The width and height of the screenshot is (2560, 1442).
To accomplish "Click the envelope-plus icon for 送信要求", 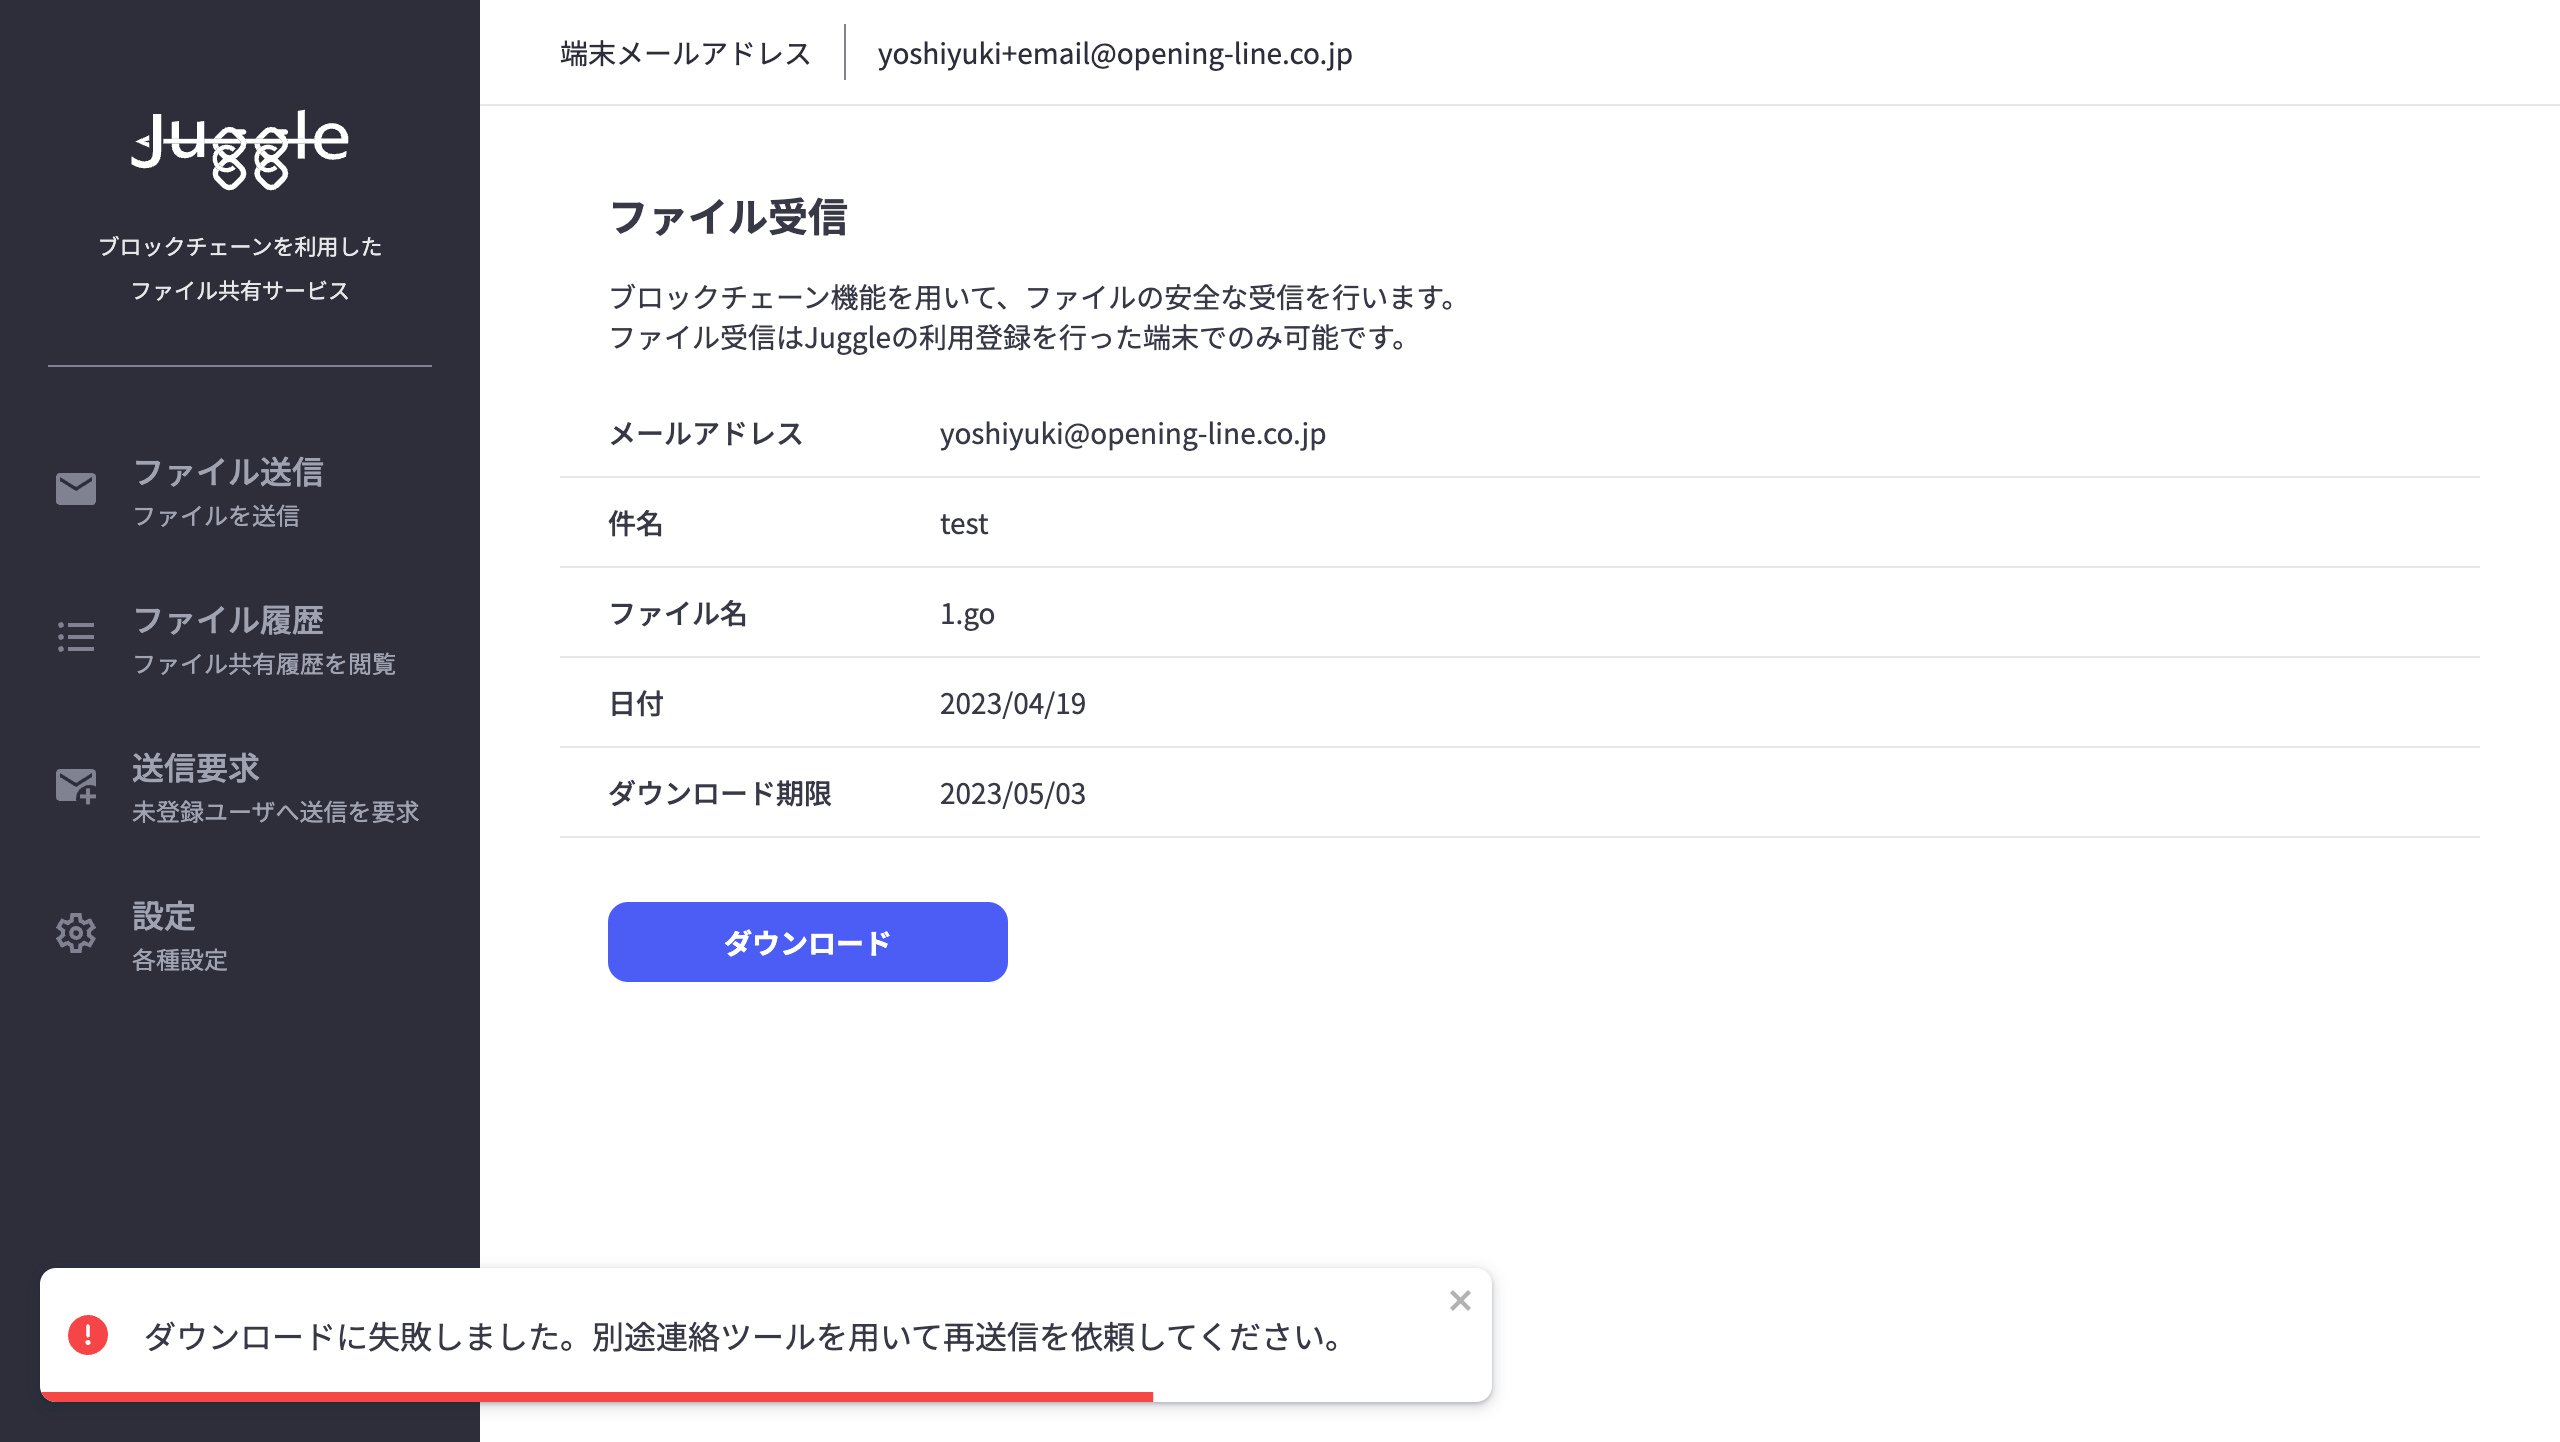I will pos(76,786).
